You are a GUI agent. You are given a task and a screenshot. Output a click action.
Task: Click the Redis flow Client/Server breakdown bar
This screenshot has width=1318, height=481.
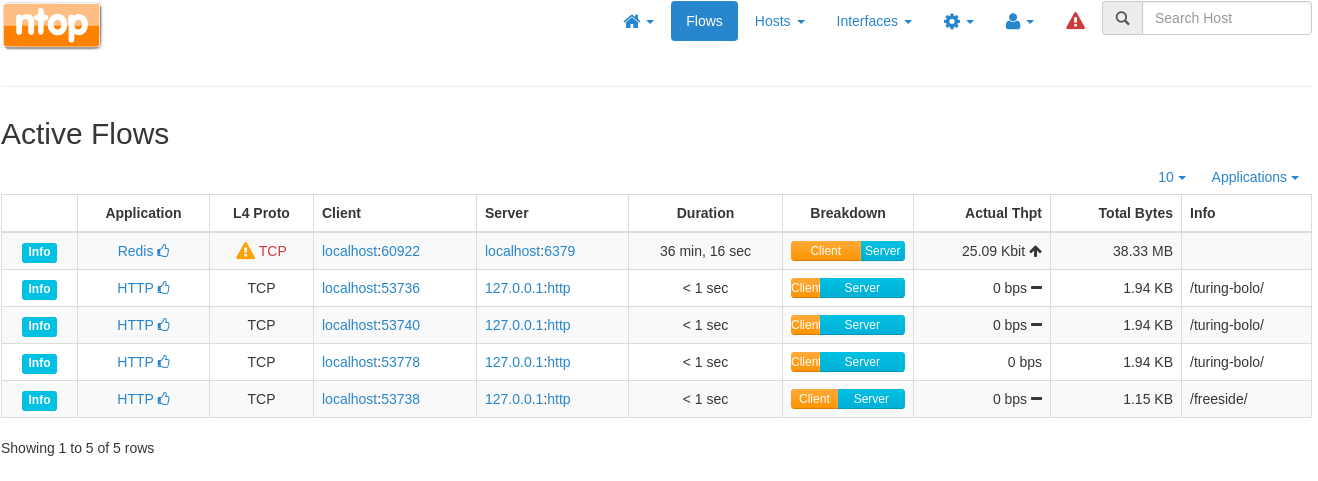coord(847,251)
